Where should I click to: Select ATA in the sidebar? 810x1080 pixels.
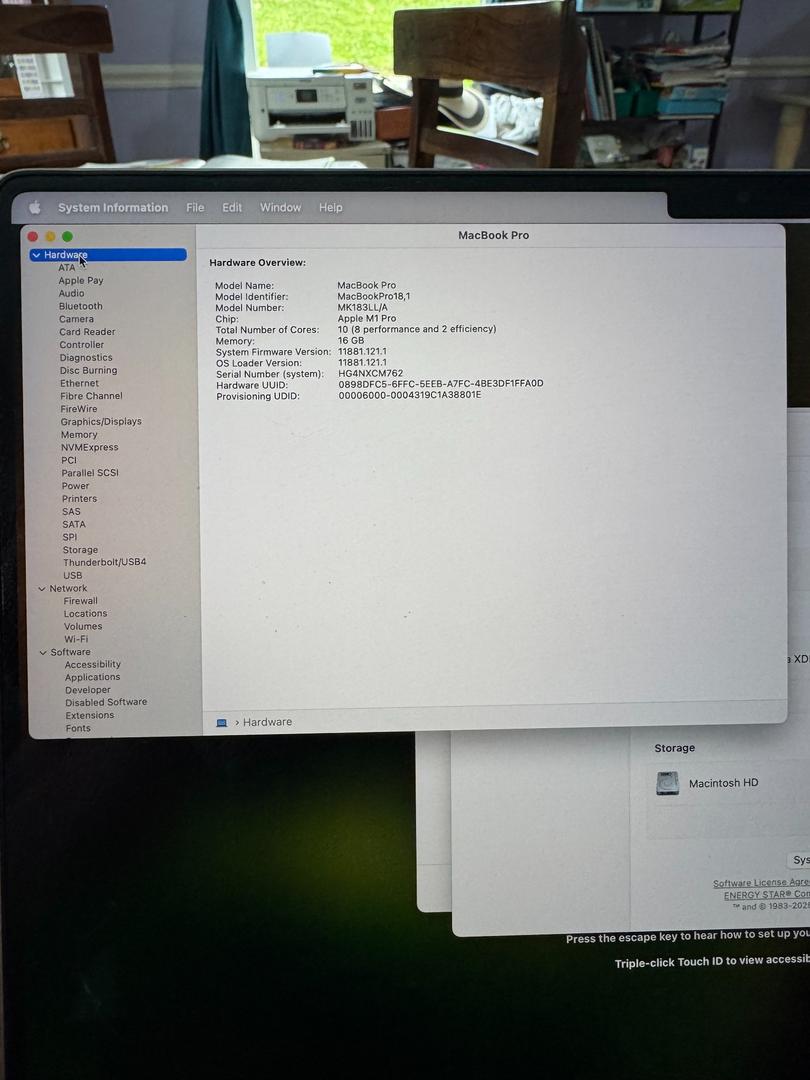[67, 267]
